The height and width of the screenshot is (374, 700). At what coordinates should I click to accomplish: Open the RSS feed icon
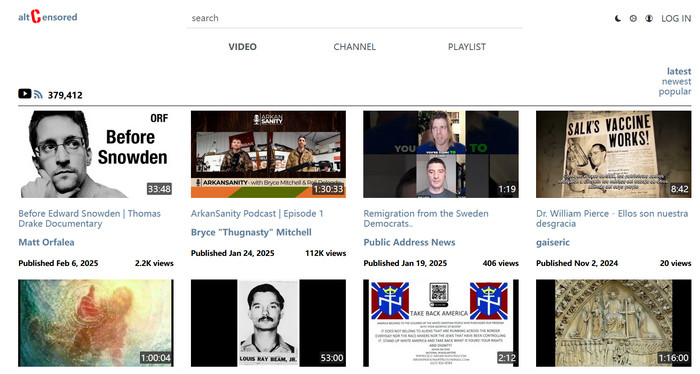[38, 94]
